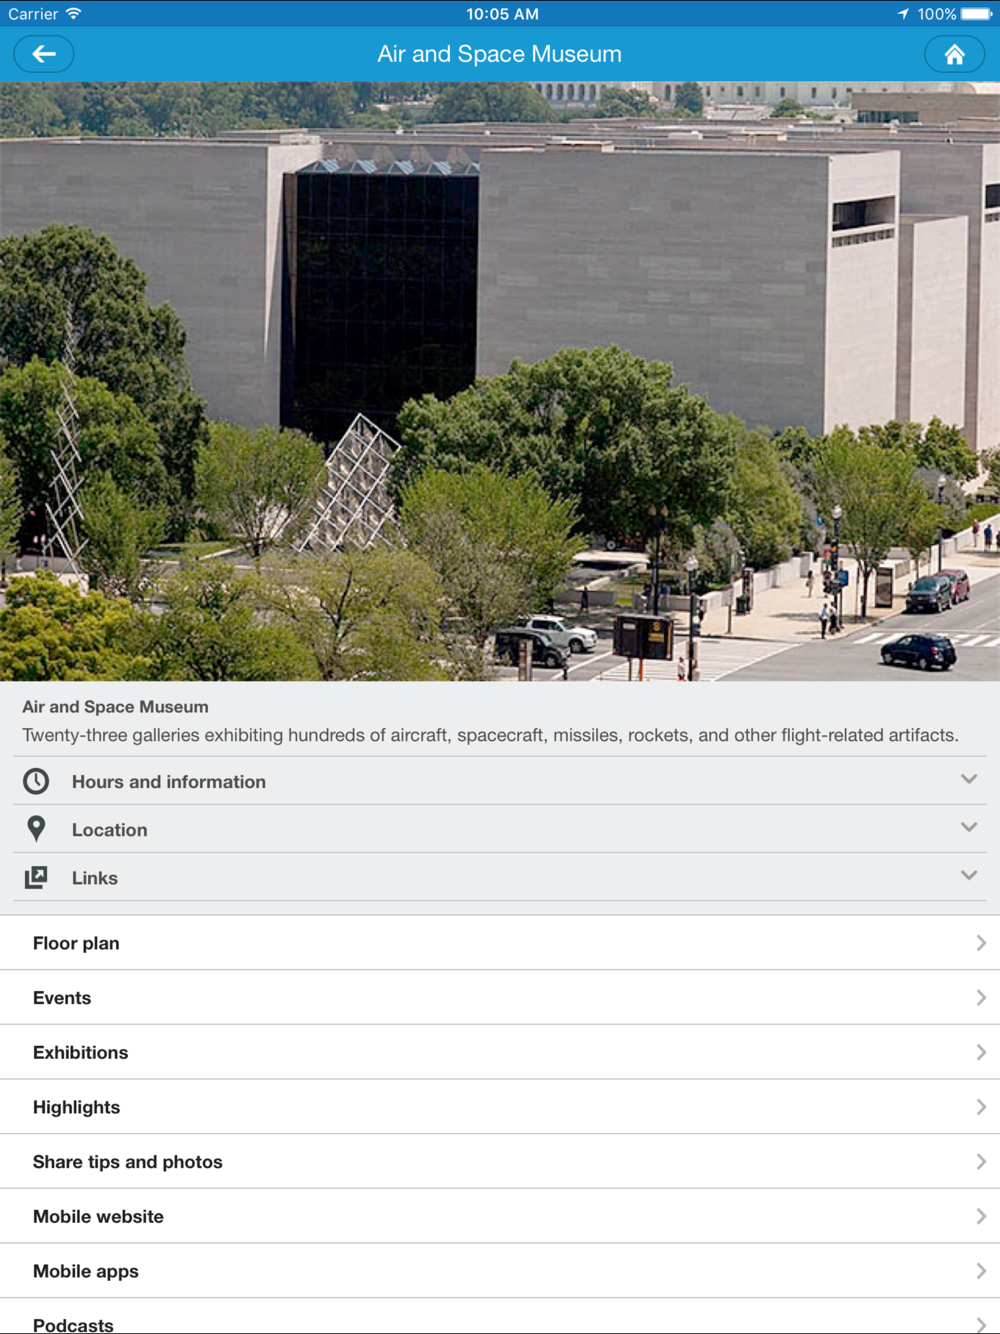Click the Highlights disclosure arrow
This screenshot has height=1334, width=1000.
coord(981,1107)
